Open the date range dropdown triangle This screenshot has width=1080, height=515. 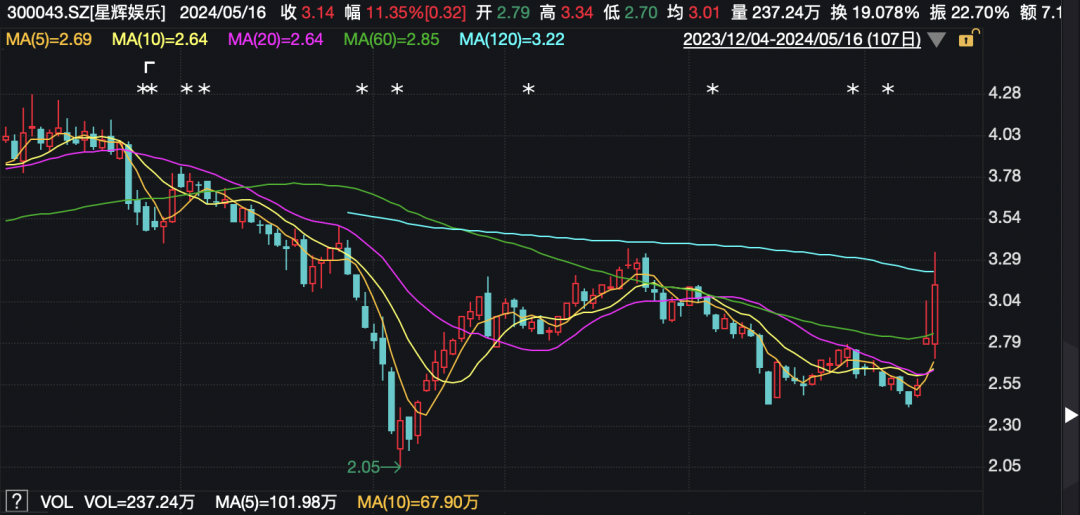936,40
